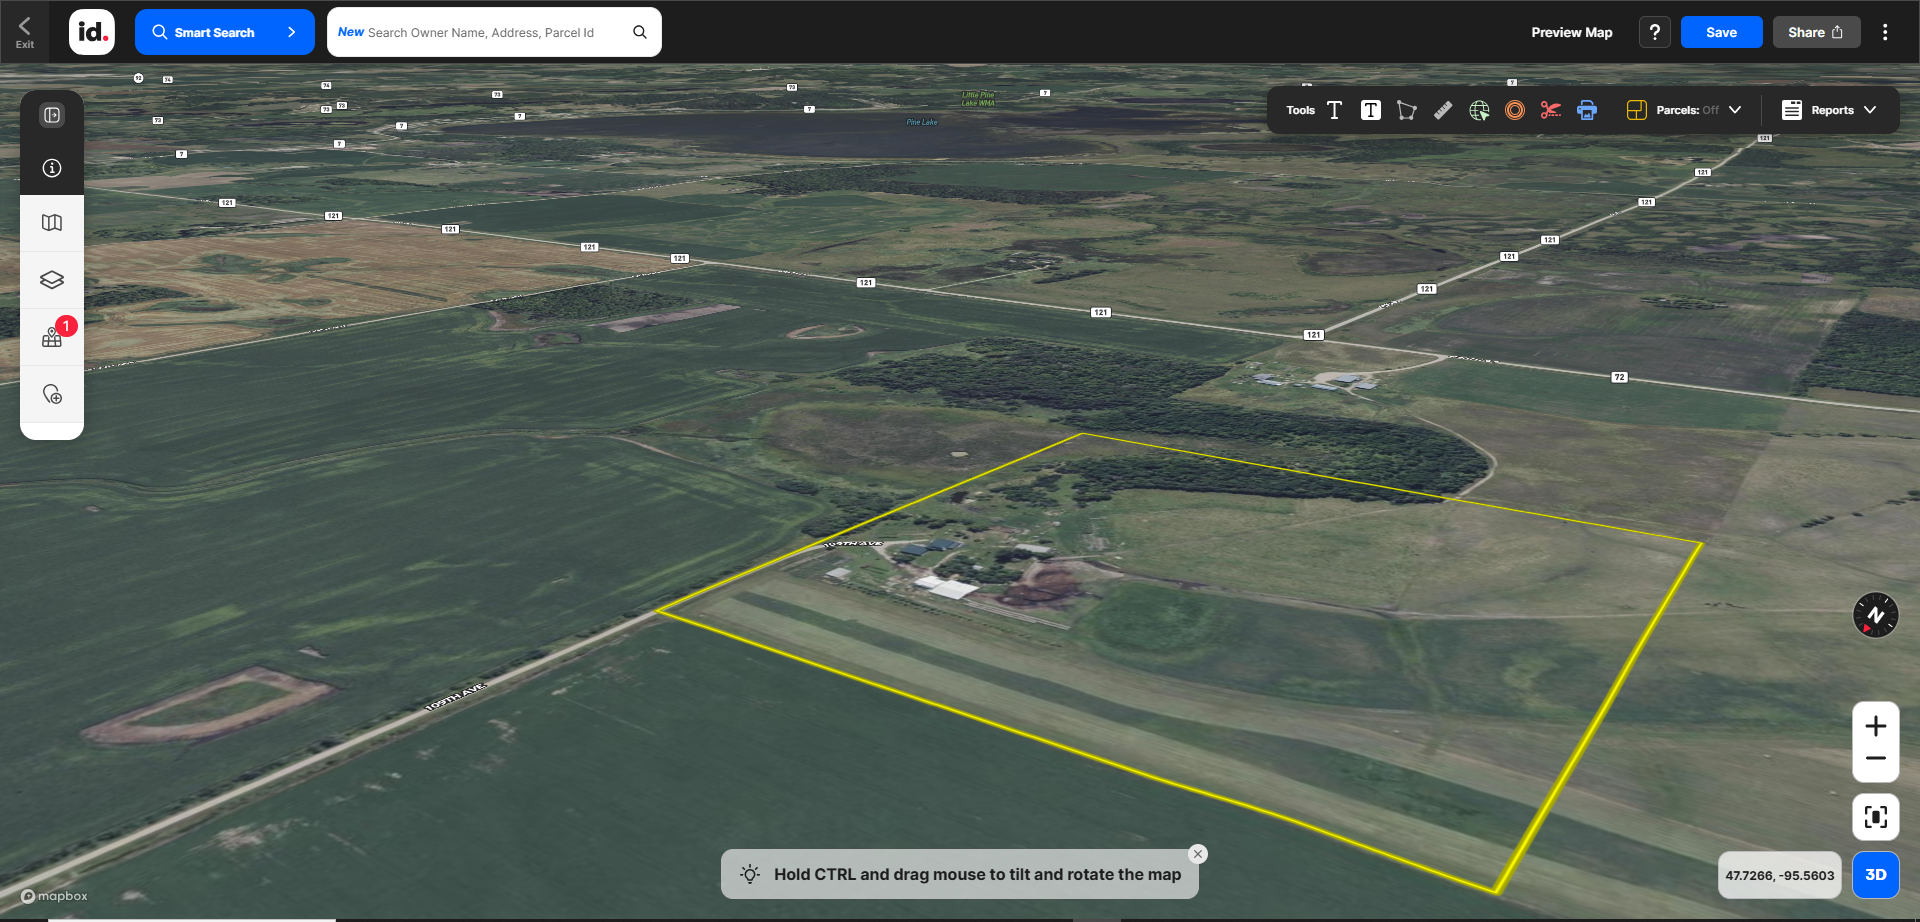Select the orange concentric rings radius tool
This screenshot has width=1920, height=922.
[x=1515, y=111]
